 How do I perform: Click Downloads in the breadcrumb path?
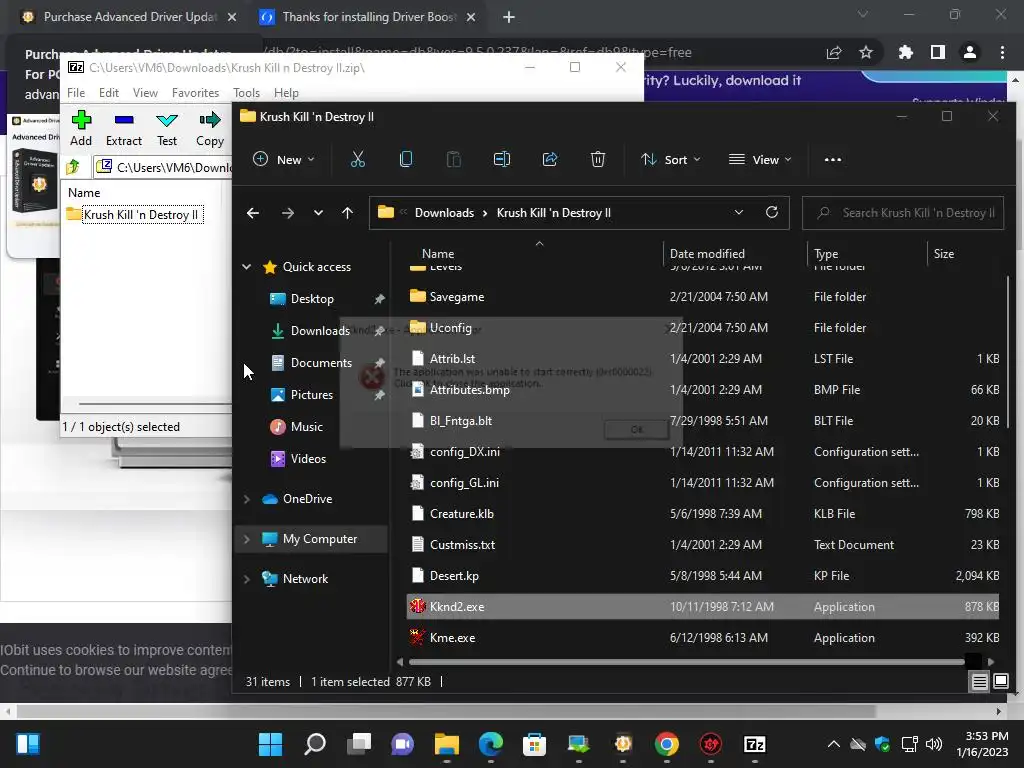click(x=444, y=213)
